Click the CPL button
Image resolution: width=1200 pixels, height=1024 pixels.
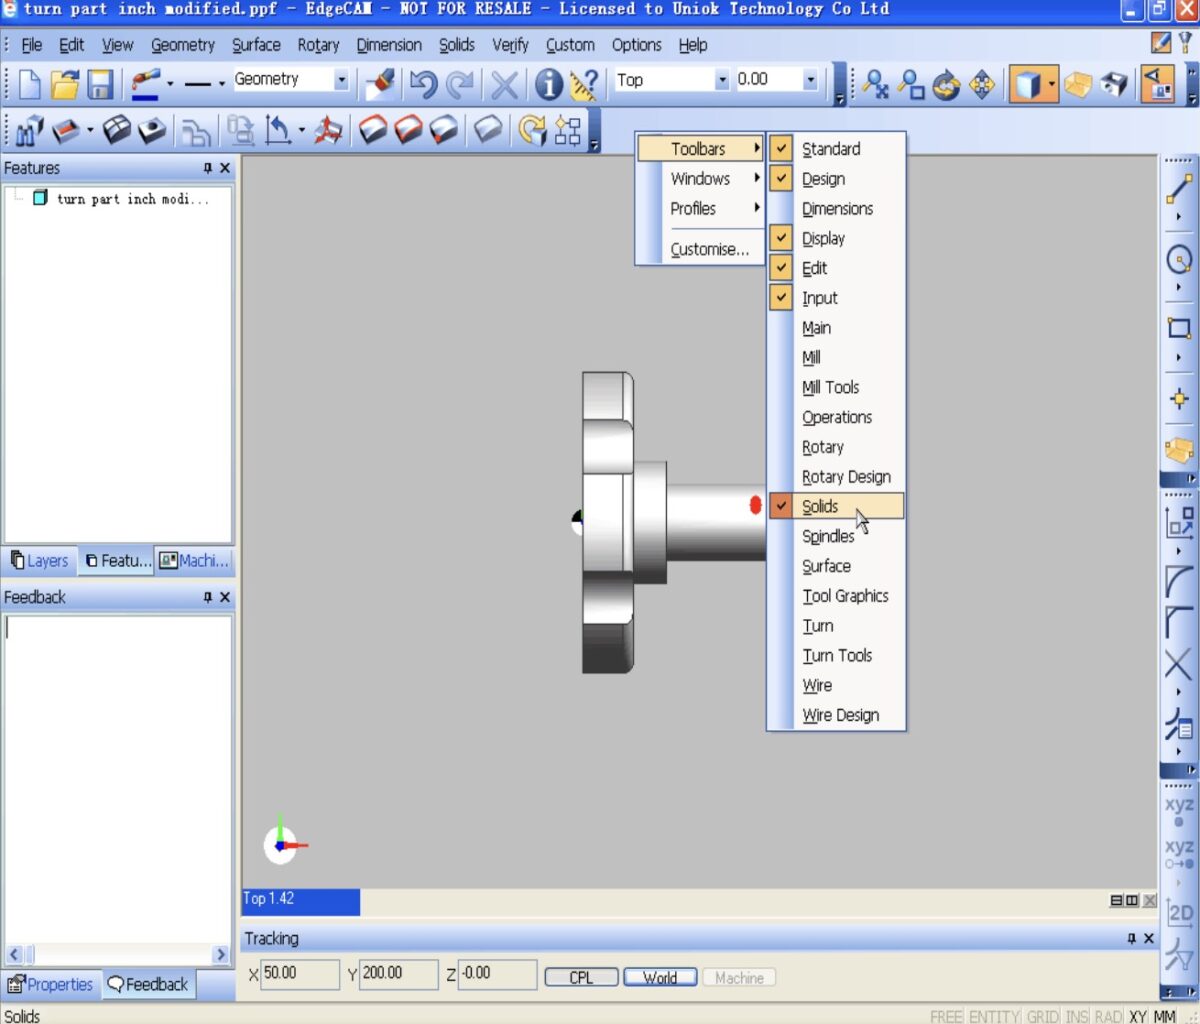(581, 978)
